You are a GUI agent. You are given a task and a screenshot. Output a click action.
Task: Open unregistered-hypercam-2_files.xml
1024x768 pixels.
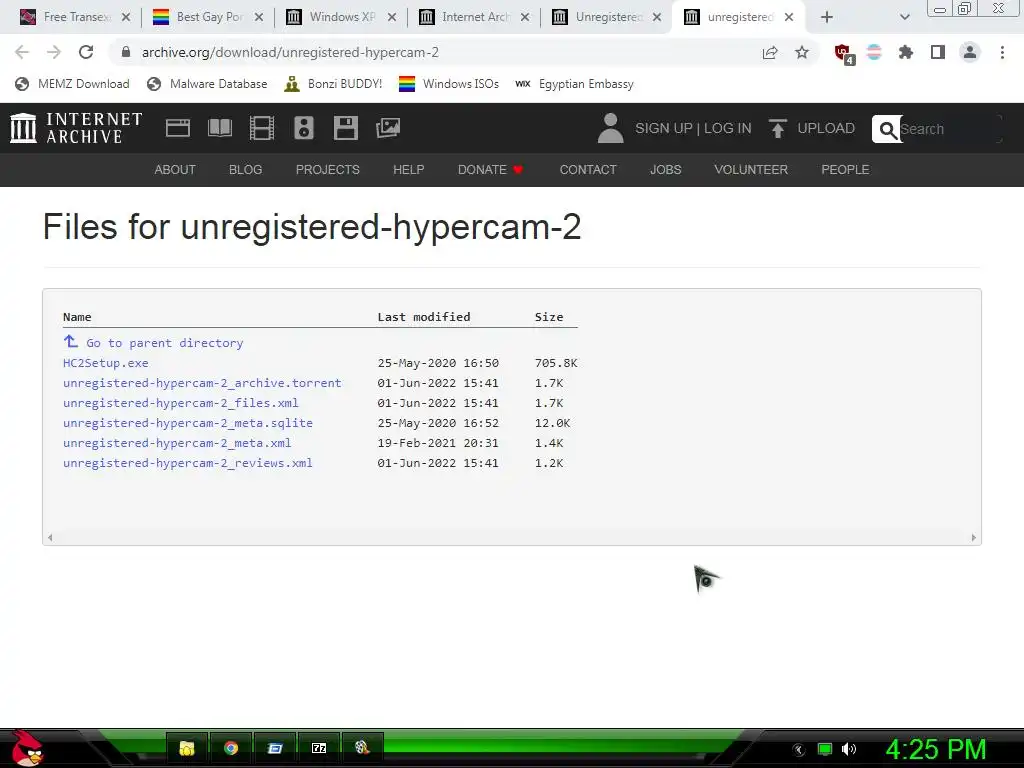click(x=181, y=403)
